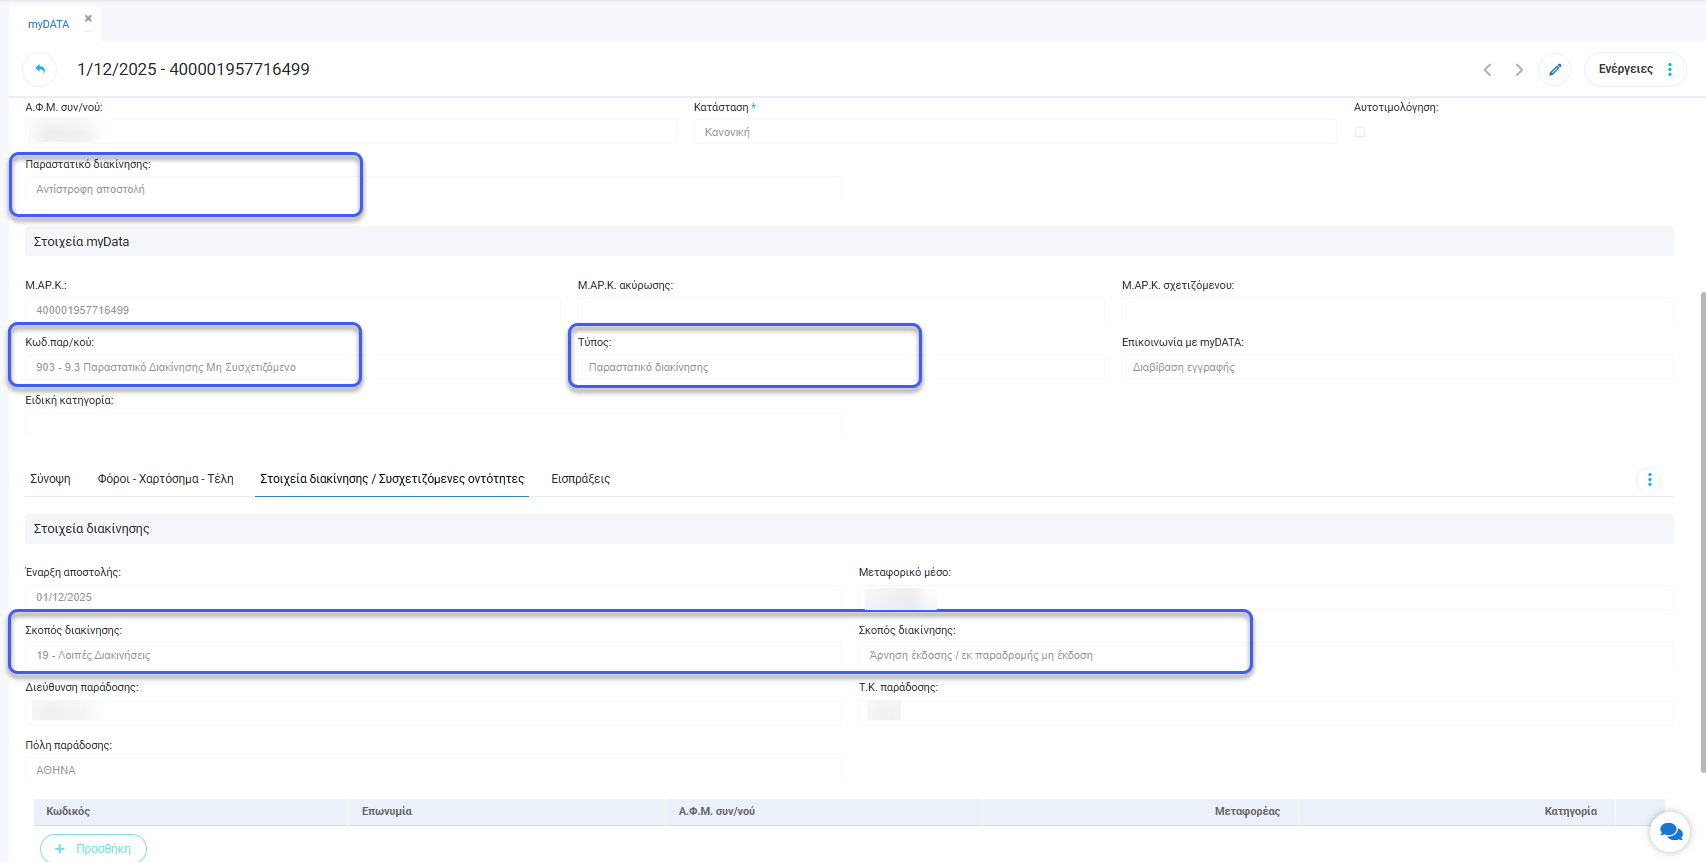Open the Εισπράξεις tab
Image resolution: width=1706 pixels, height=862 pixels.
coord(580,479)
